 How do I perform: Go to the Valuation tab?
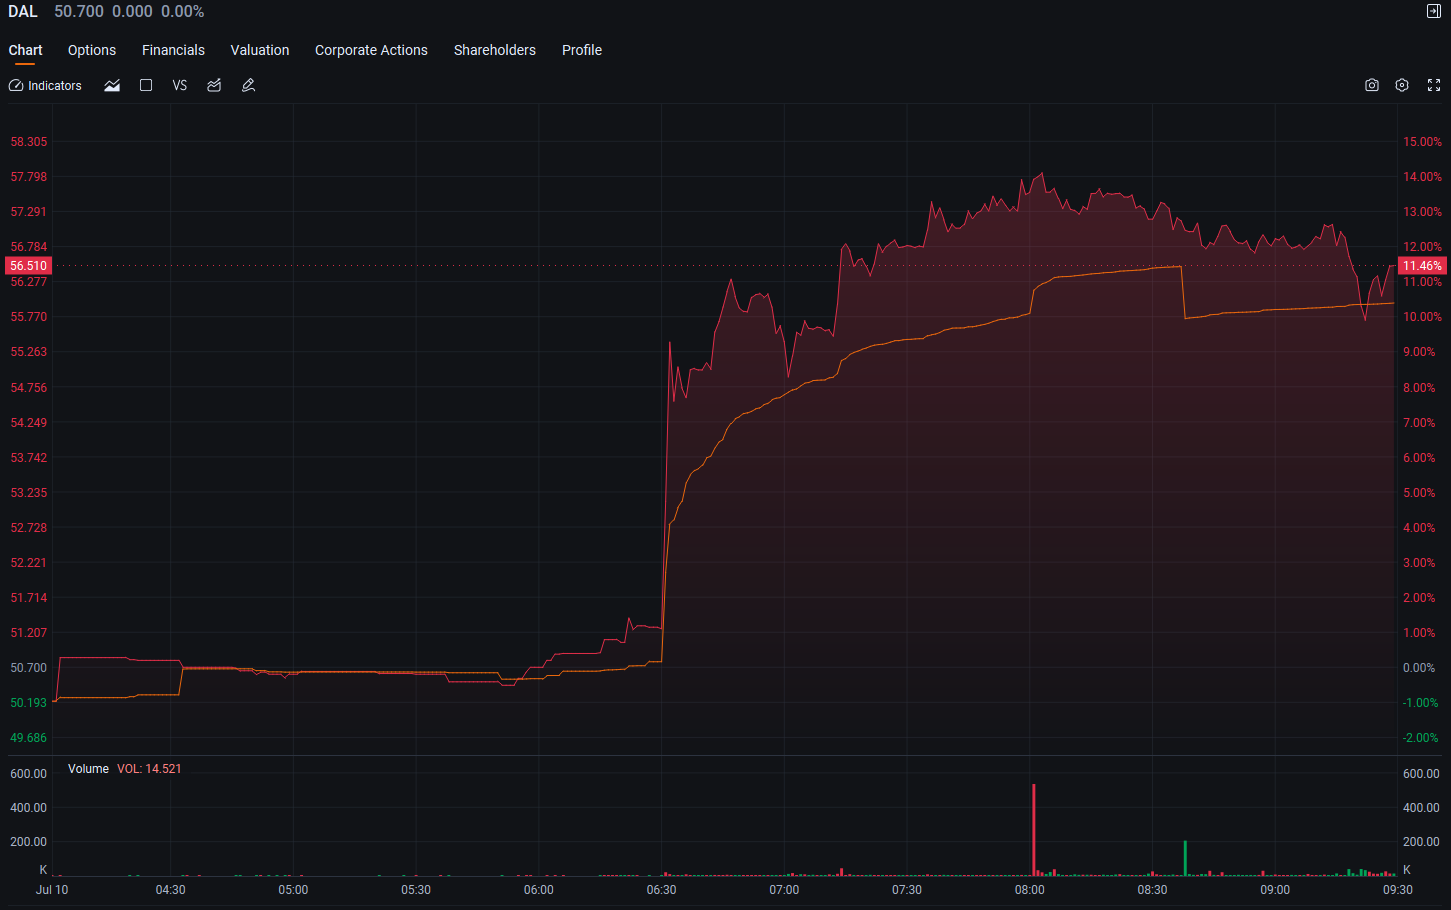[x=260, y=50]
